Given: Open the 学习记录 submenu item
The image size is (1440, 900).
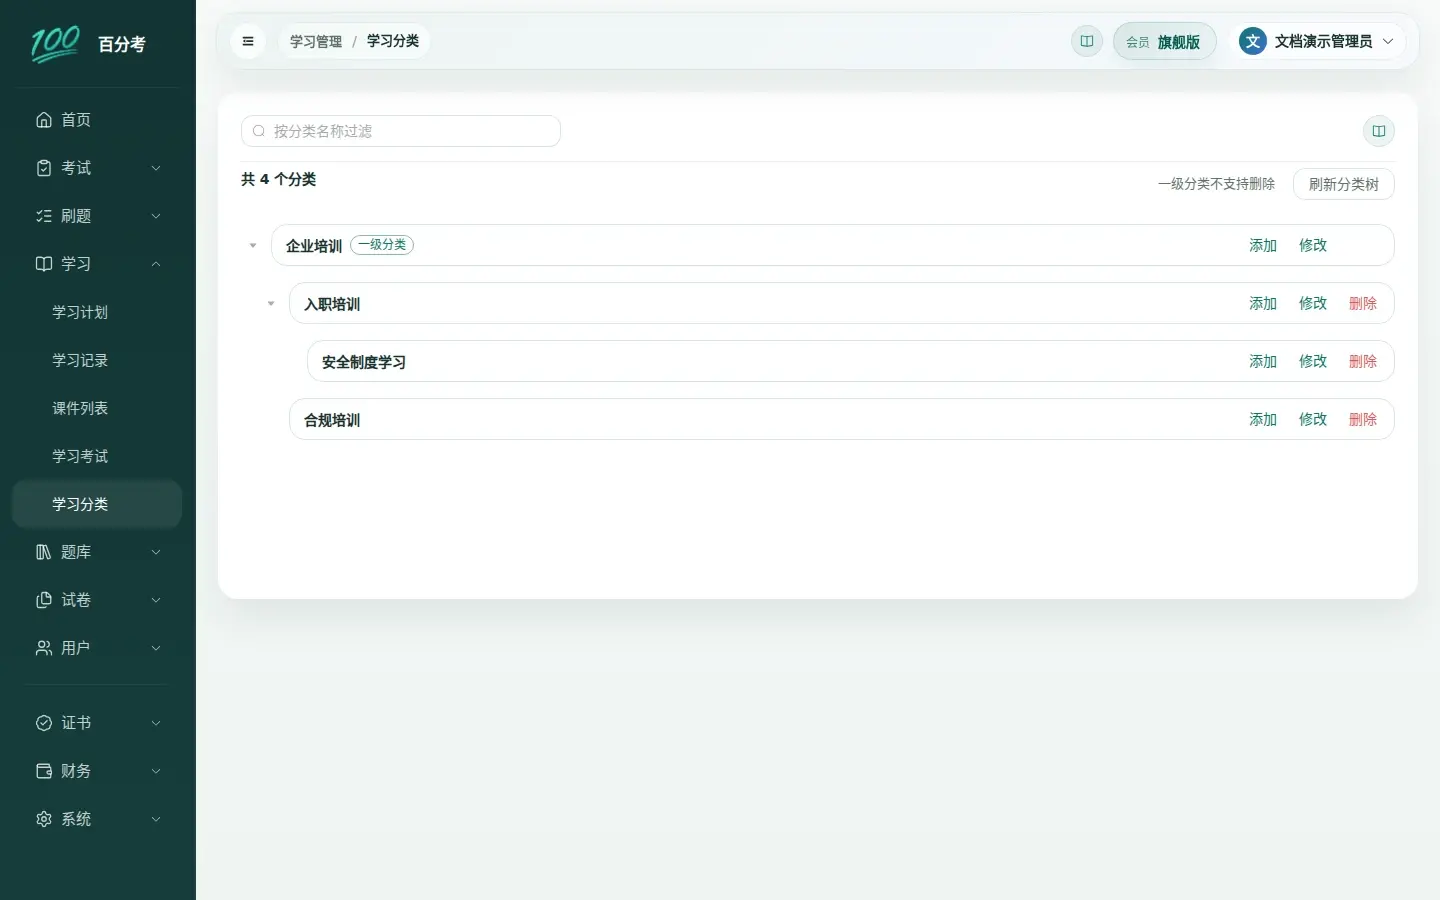Looking at the screenshot, I should pyautogui.click(x=97, y=360).
